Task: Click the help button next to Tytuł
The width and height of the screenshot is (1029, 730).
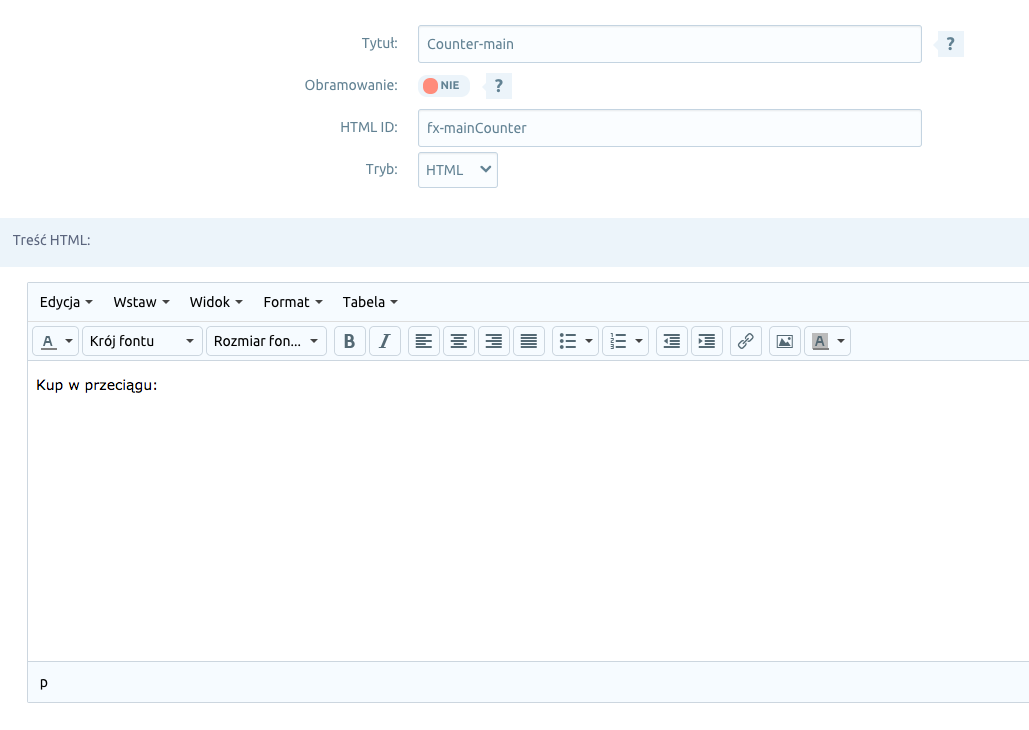Action: point(950,44)
